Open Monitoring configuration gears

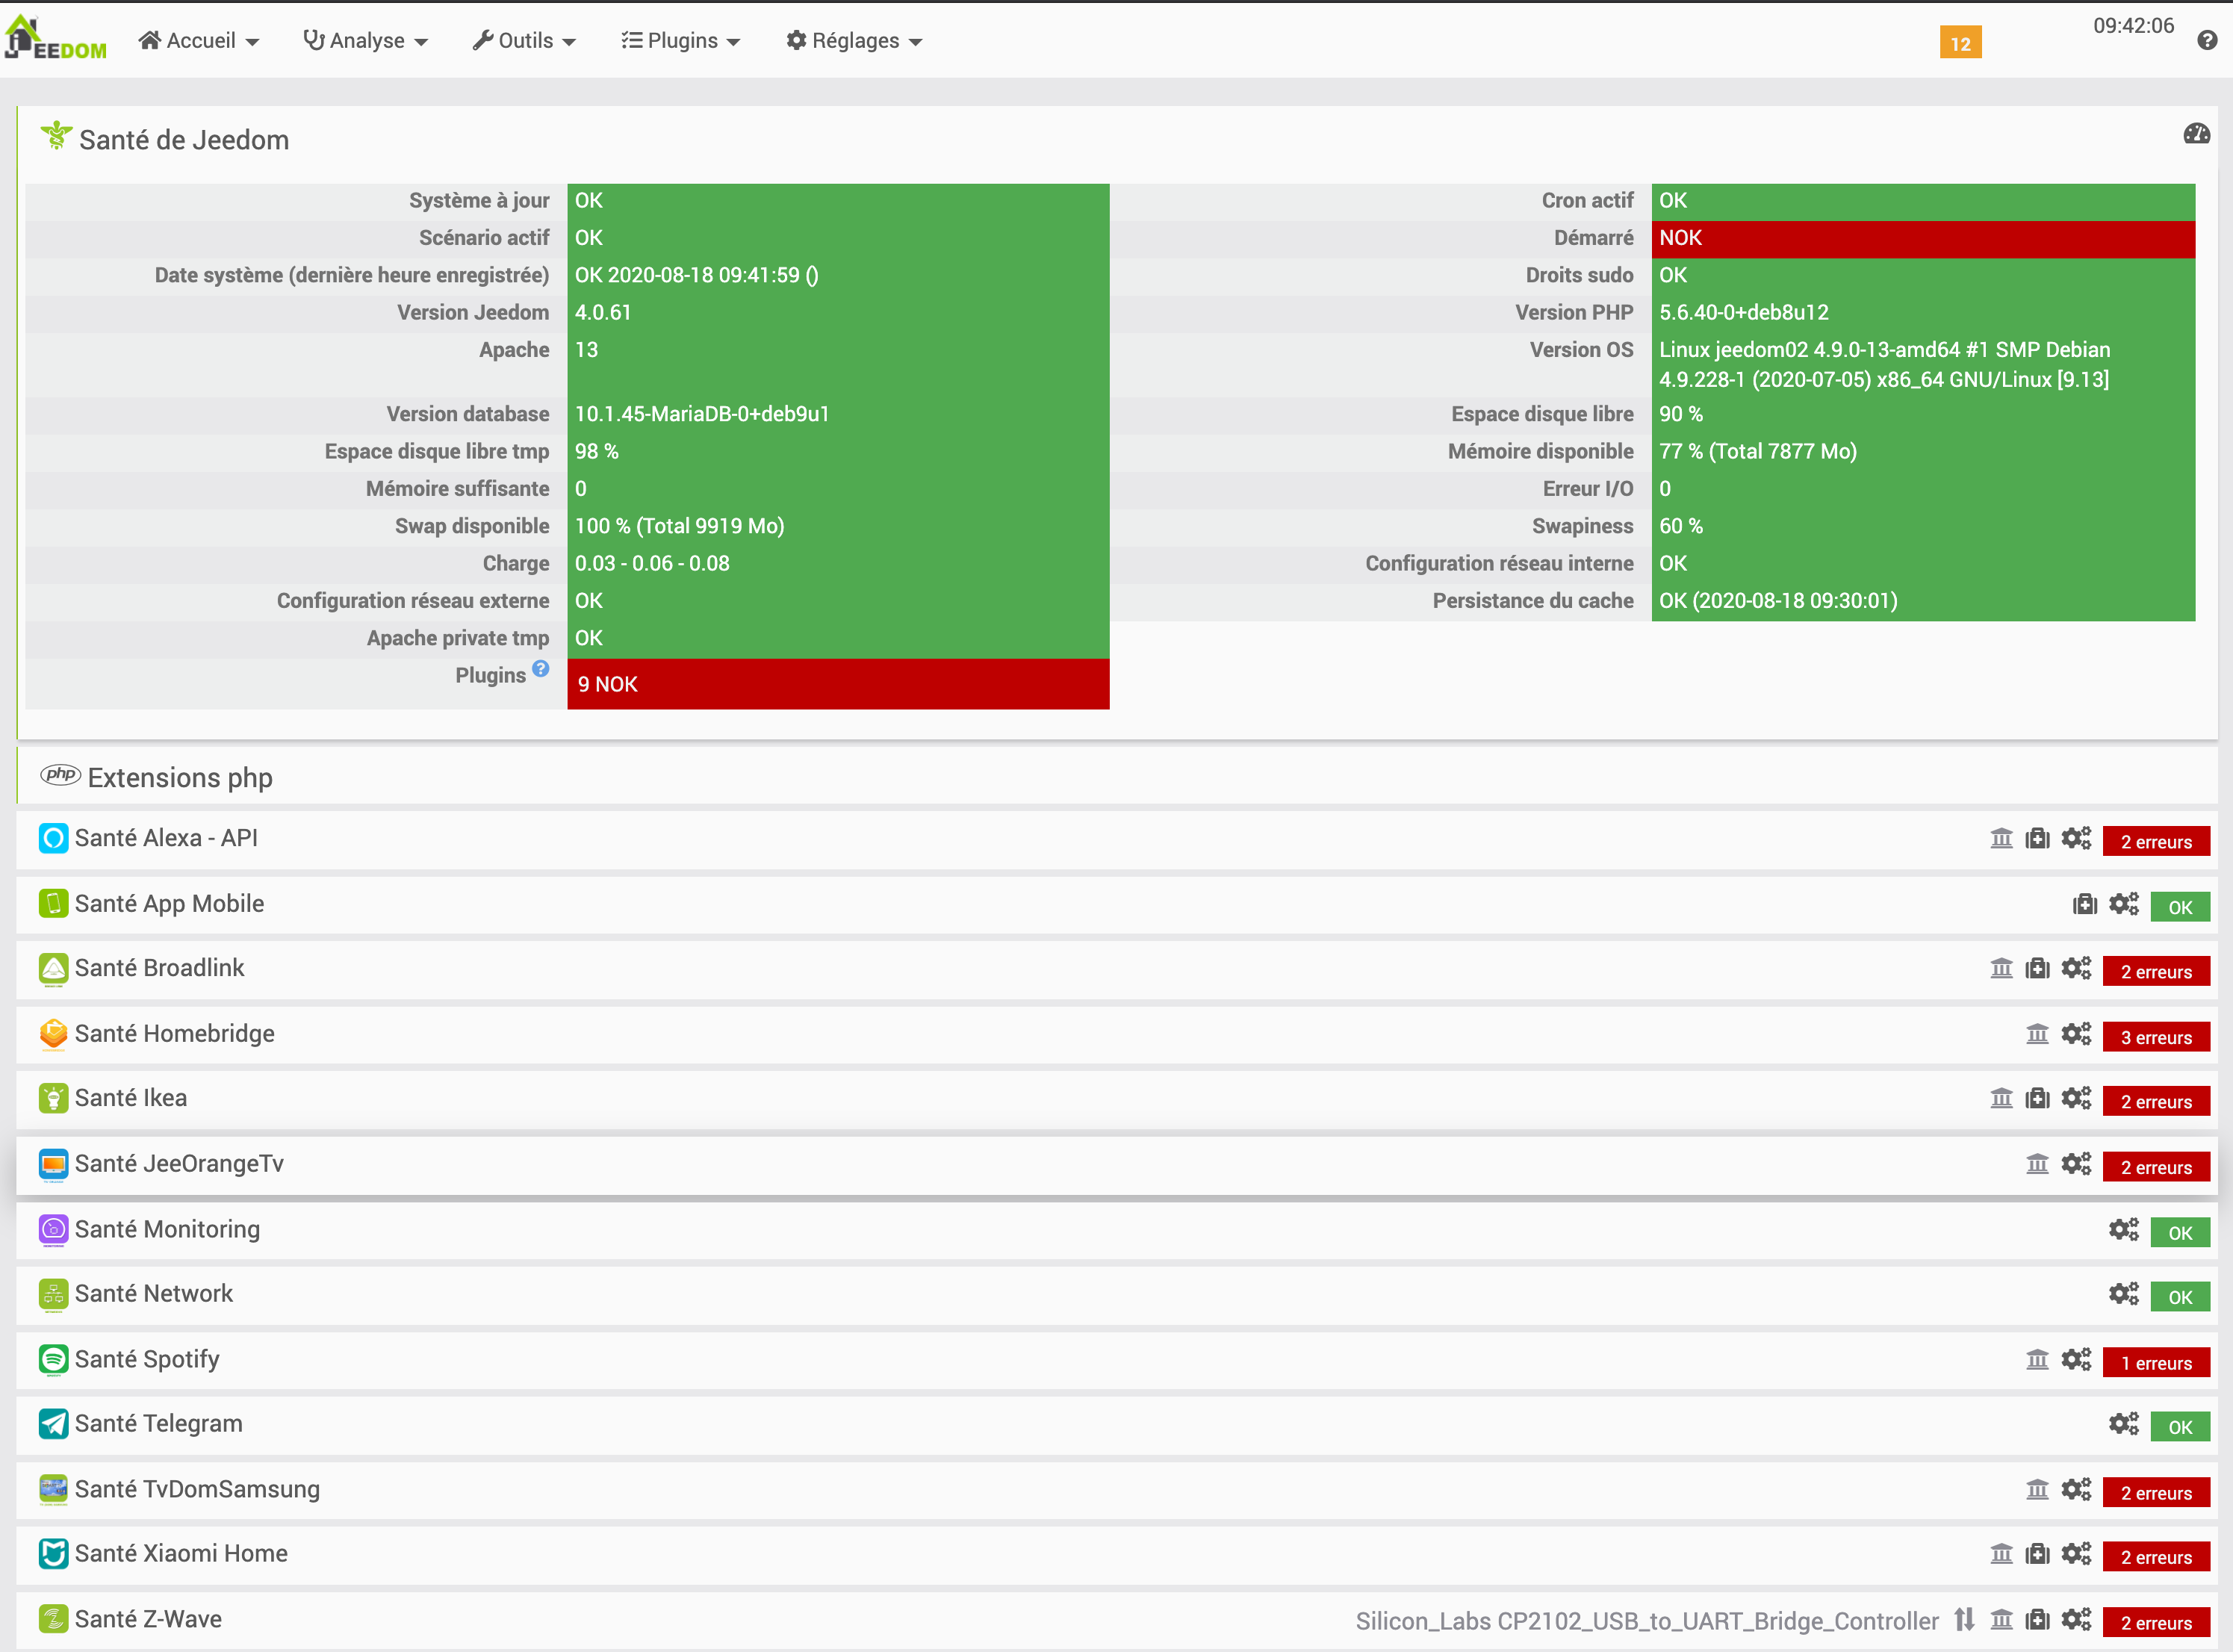point(2124,1230)
